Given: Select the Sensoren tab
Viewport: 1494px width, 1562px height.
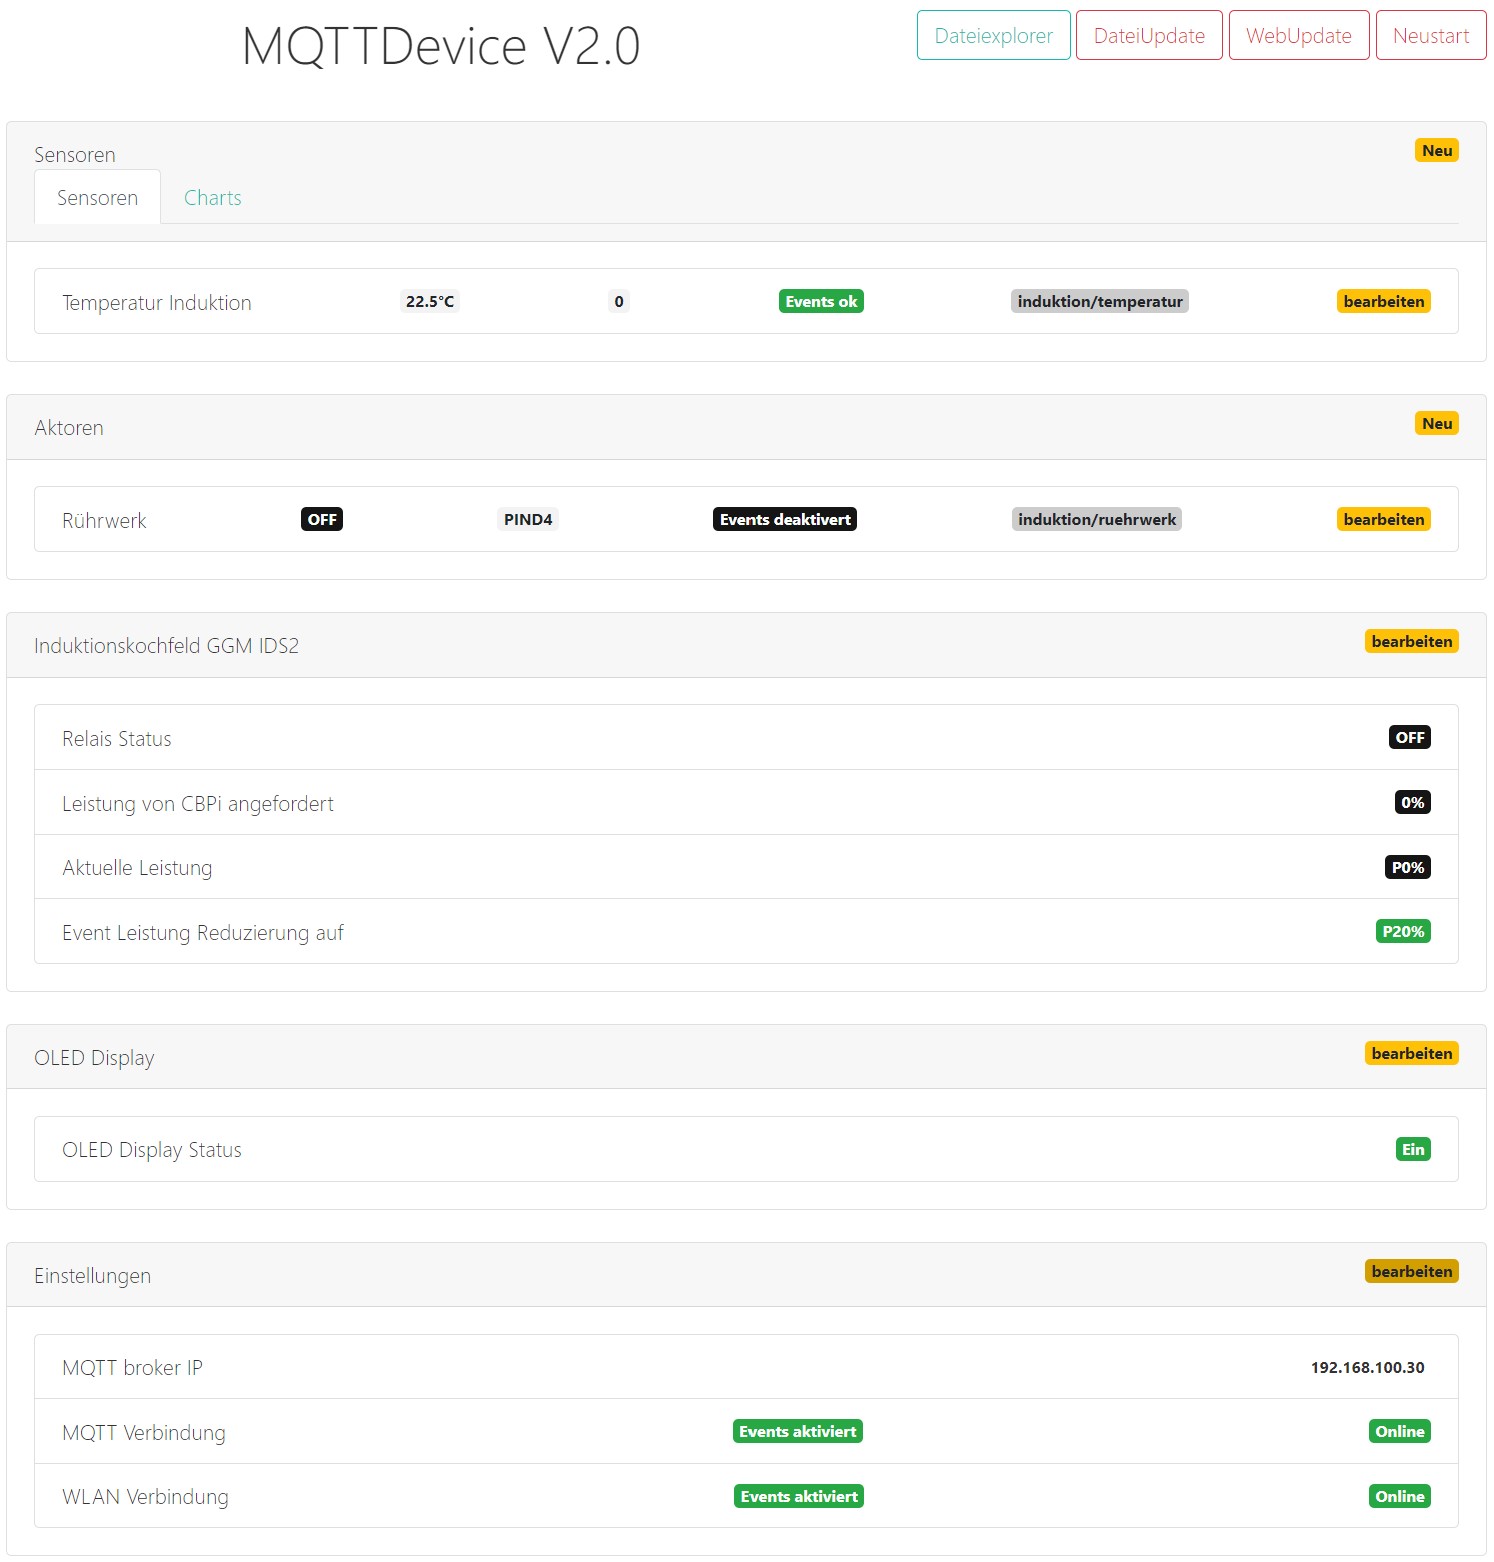Looking at the screenshot, I should click(97, 198).
